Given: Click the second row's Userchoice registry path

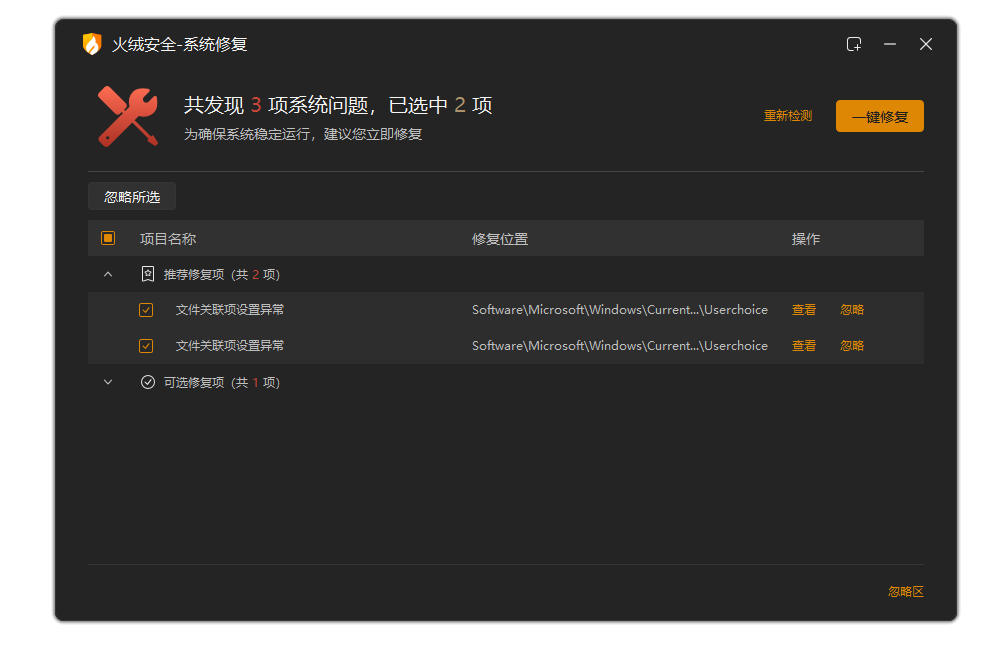Looking at the screenshot, I should pyautogui.click(x=620, y=346).
